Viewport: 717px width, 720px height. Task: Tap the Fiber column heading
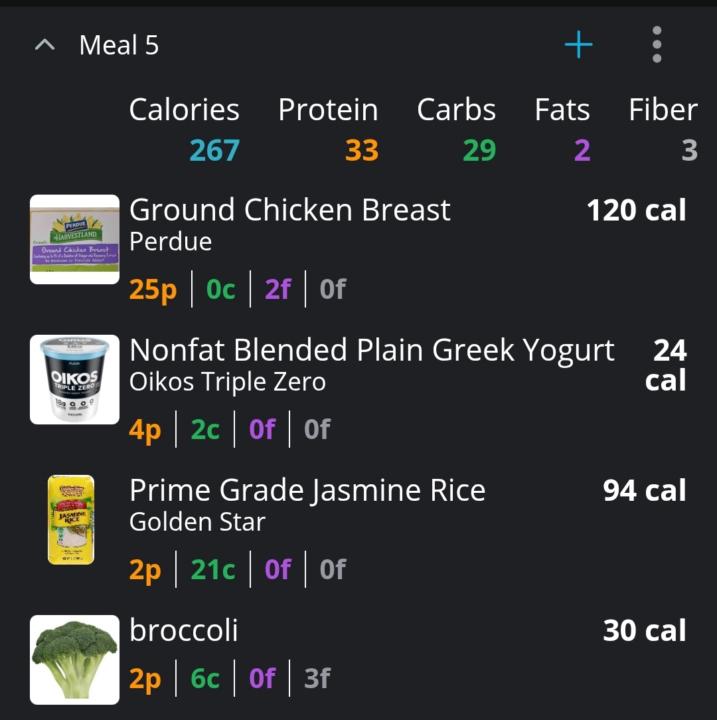pyautogui.click(x=663, y=110)
